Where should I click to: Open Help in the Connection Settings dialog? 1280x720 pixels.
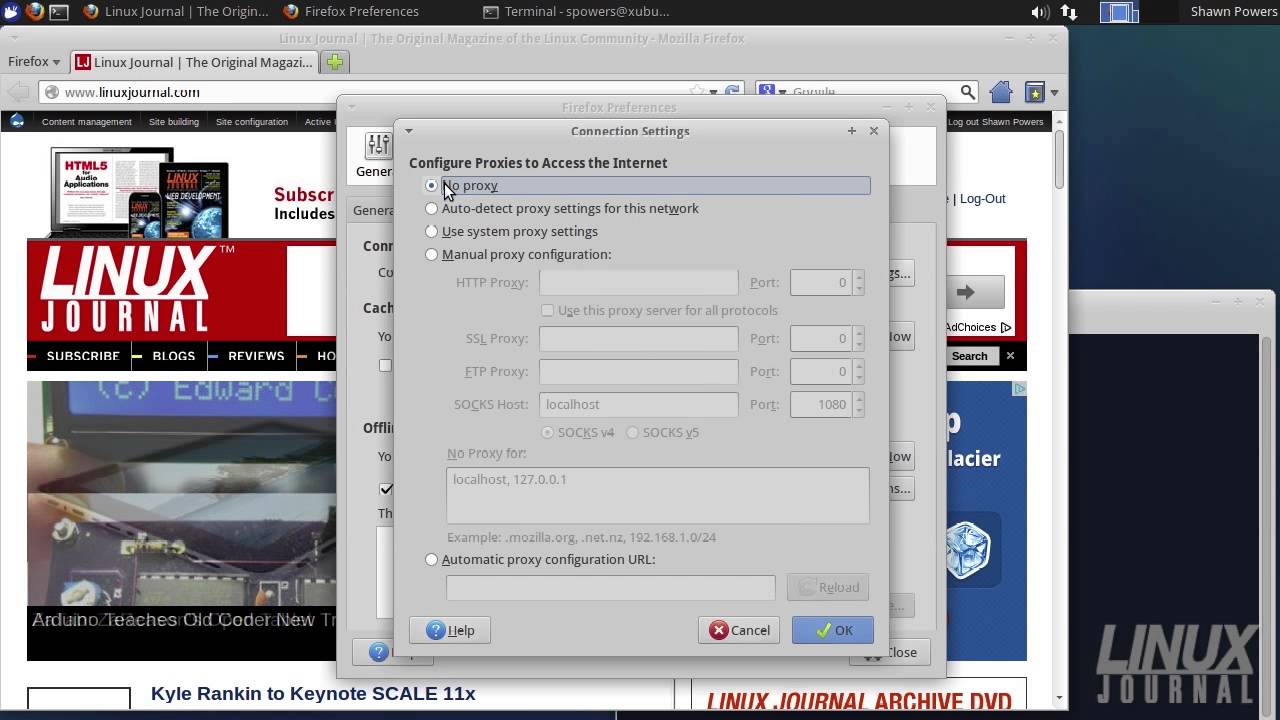pyautogui.click(x=450, y=630)
